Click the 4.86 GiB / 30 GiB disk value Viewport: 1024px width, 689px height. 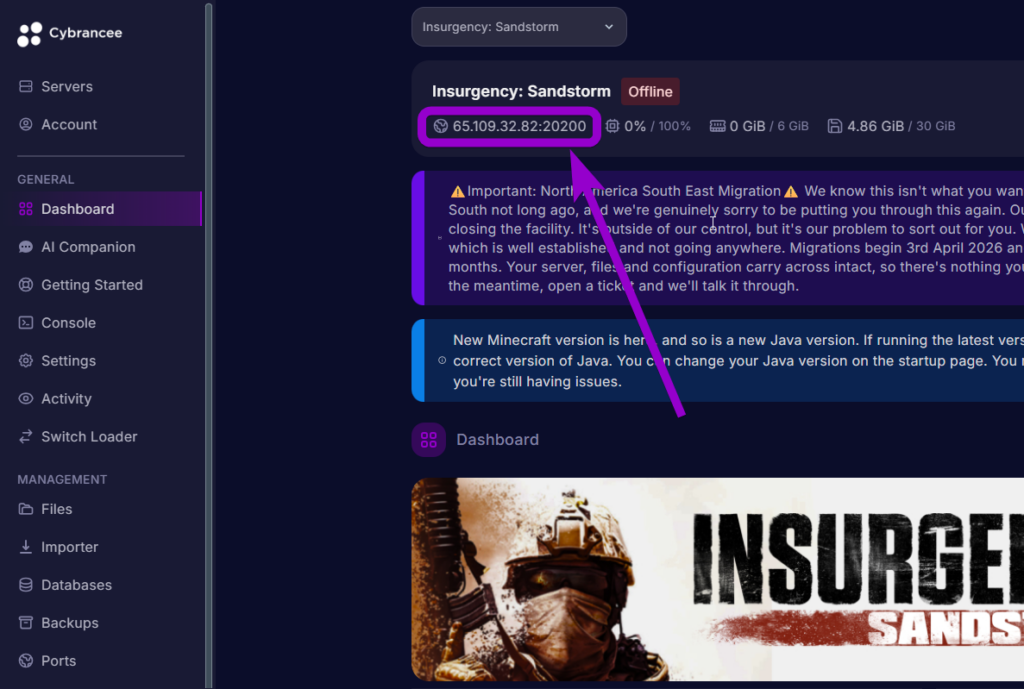point(901,126)
